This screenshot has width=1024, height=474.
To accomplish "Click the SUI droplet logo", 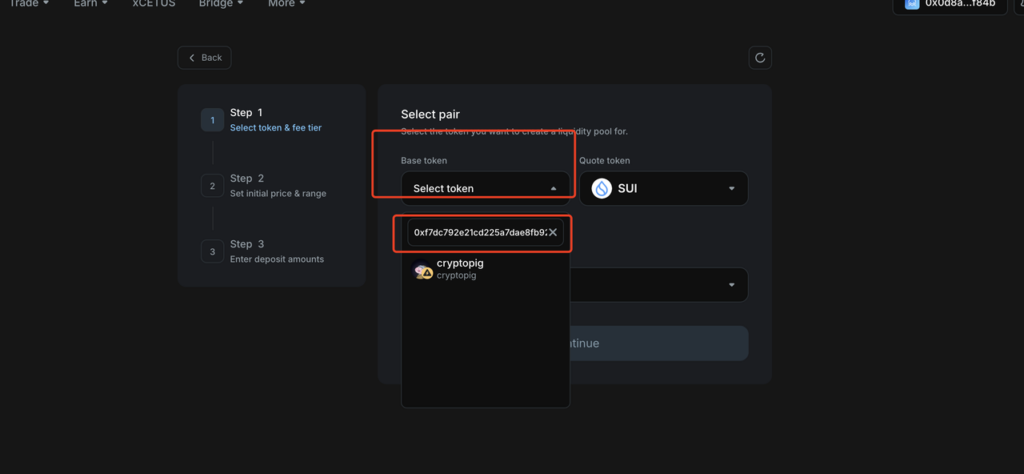I will [601, 189].
